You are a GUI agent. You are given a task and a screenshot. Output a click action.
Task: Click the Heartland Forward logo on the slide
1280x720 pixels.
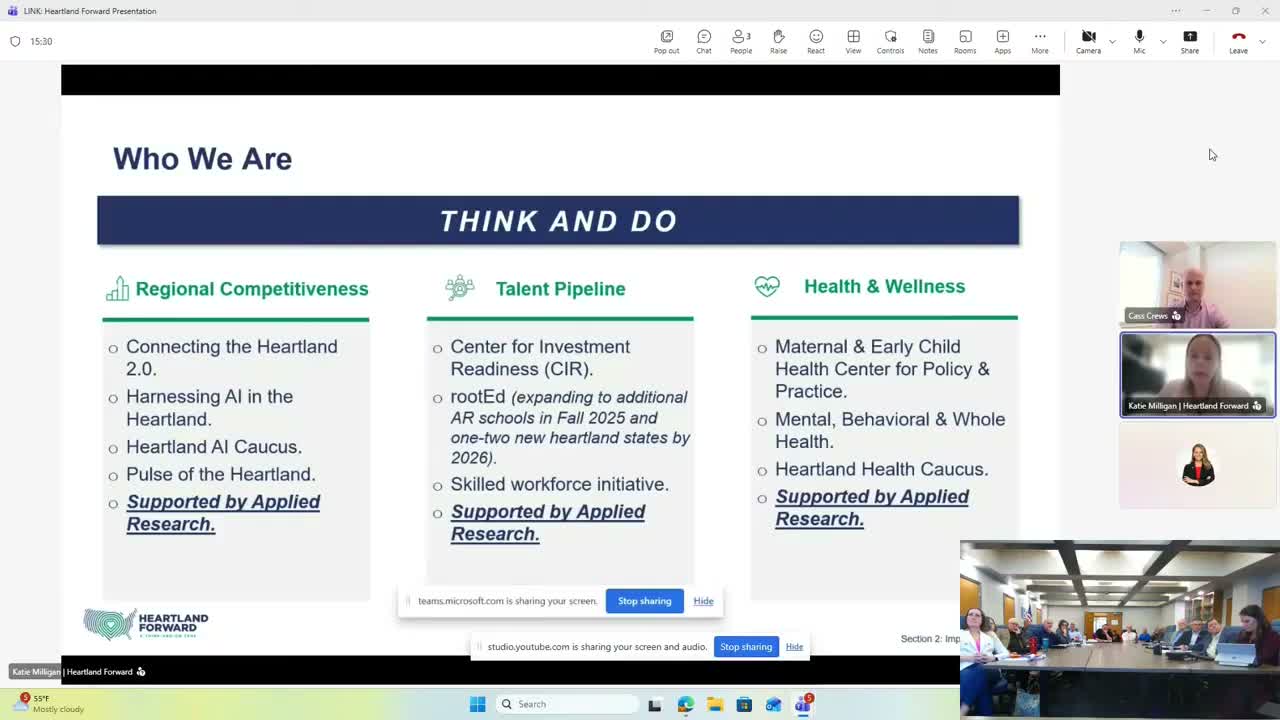pyautogui.click(x=146, y=624)
